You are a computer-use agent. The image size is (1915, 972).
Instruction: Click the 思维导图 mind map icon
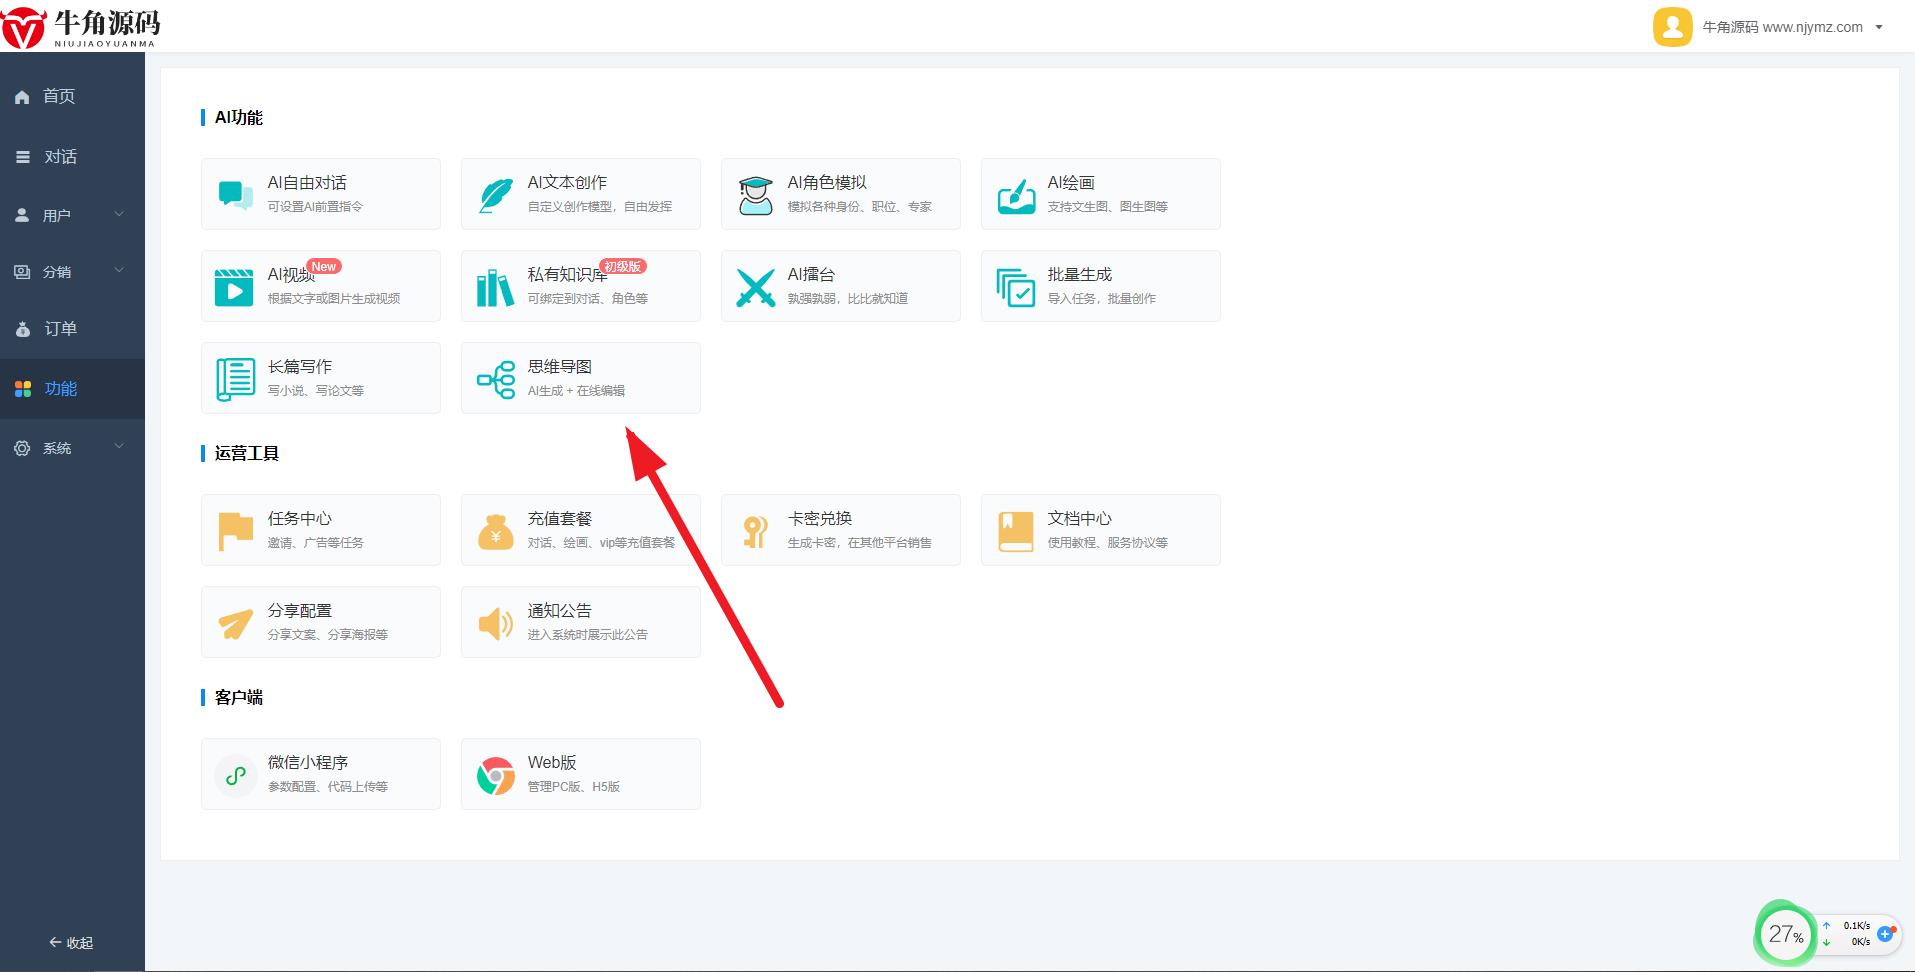tap(496, 378)
